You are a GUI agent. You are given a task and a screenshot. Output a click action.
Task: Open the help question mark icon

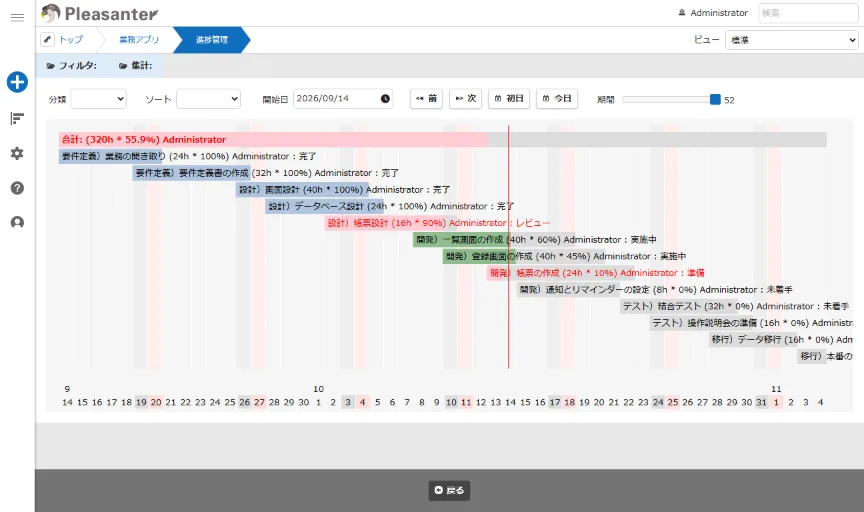(x=17, y=188)
